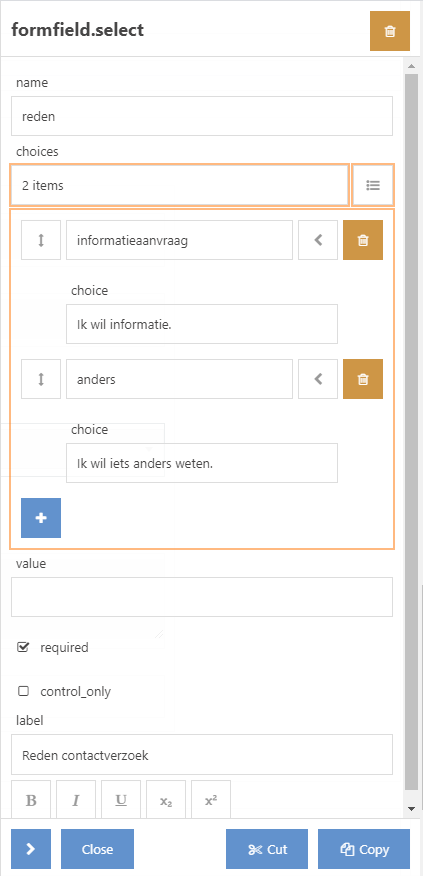Enable the control_only checkbox
423x876 pixels.
[23, 691]
